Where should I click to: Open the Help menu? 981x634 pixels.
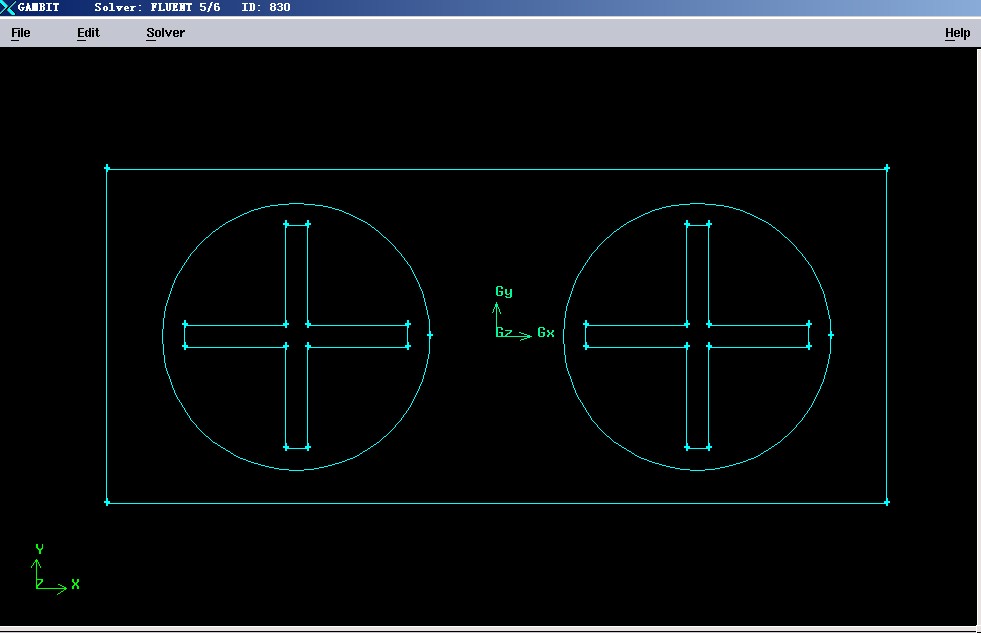coord(957,33)
